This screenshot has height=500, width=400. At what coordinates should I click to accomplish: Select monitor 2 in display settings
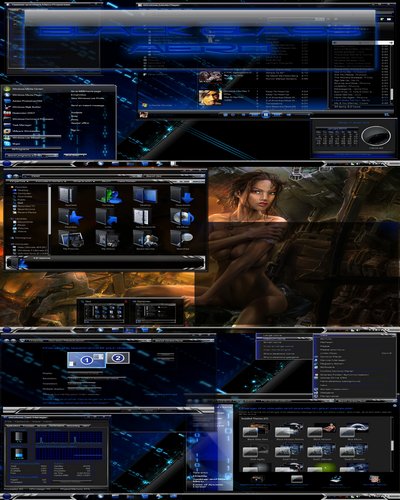click(118, 358)
